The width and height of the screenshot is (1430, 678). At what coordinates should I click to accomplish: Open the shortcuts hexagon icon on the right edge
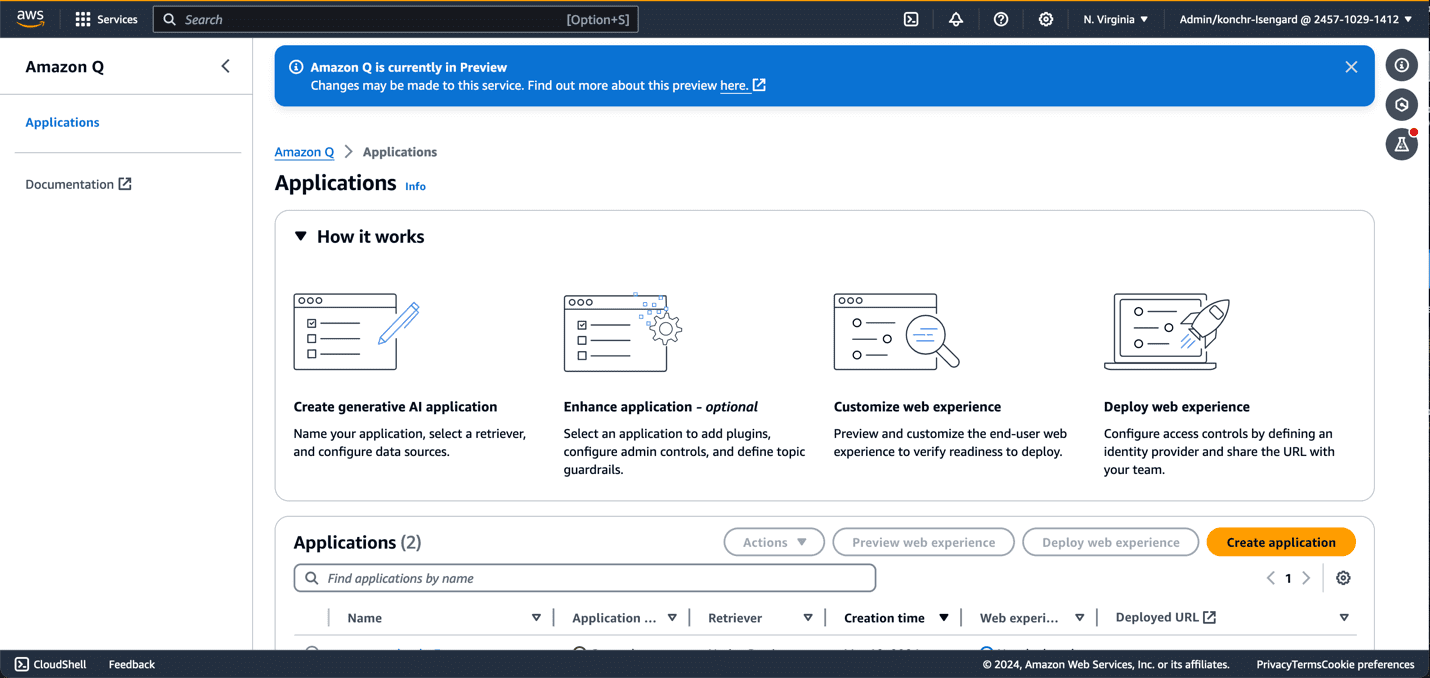[1401, 104]
